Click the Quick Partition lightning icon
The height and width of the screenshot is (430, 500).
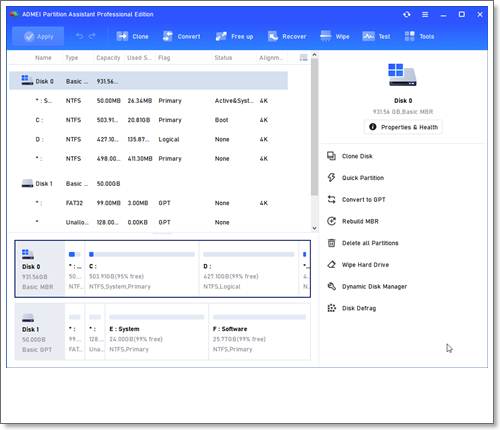(x=331, y=178)
